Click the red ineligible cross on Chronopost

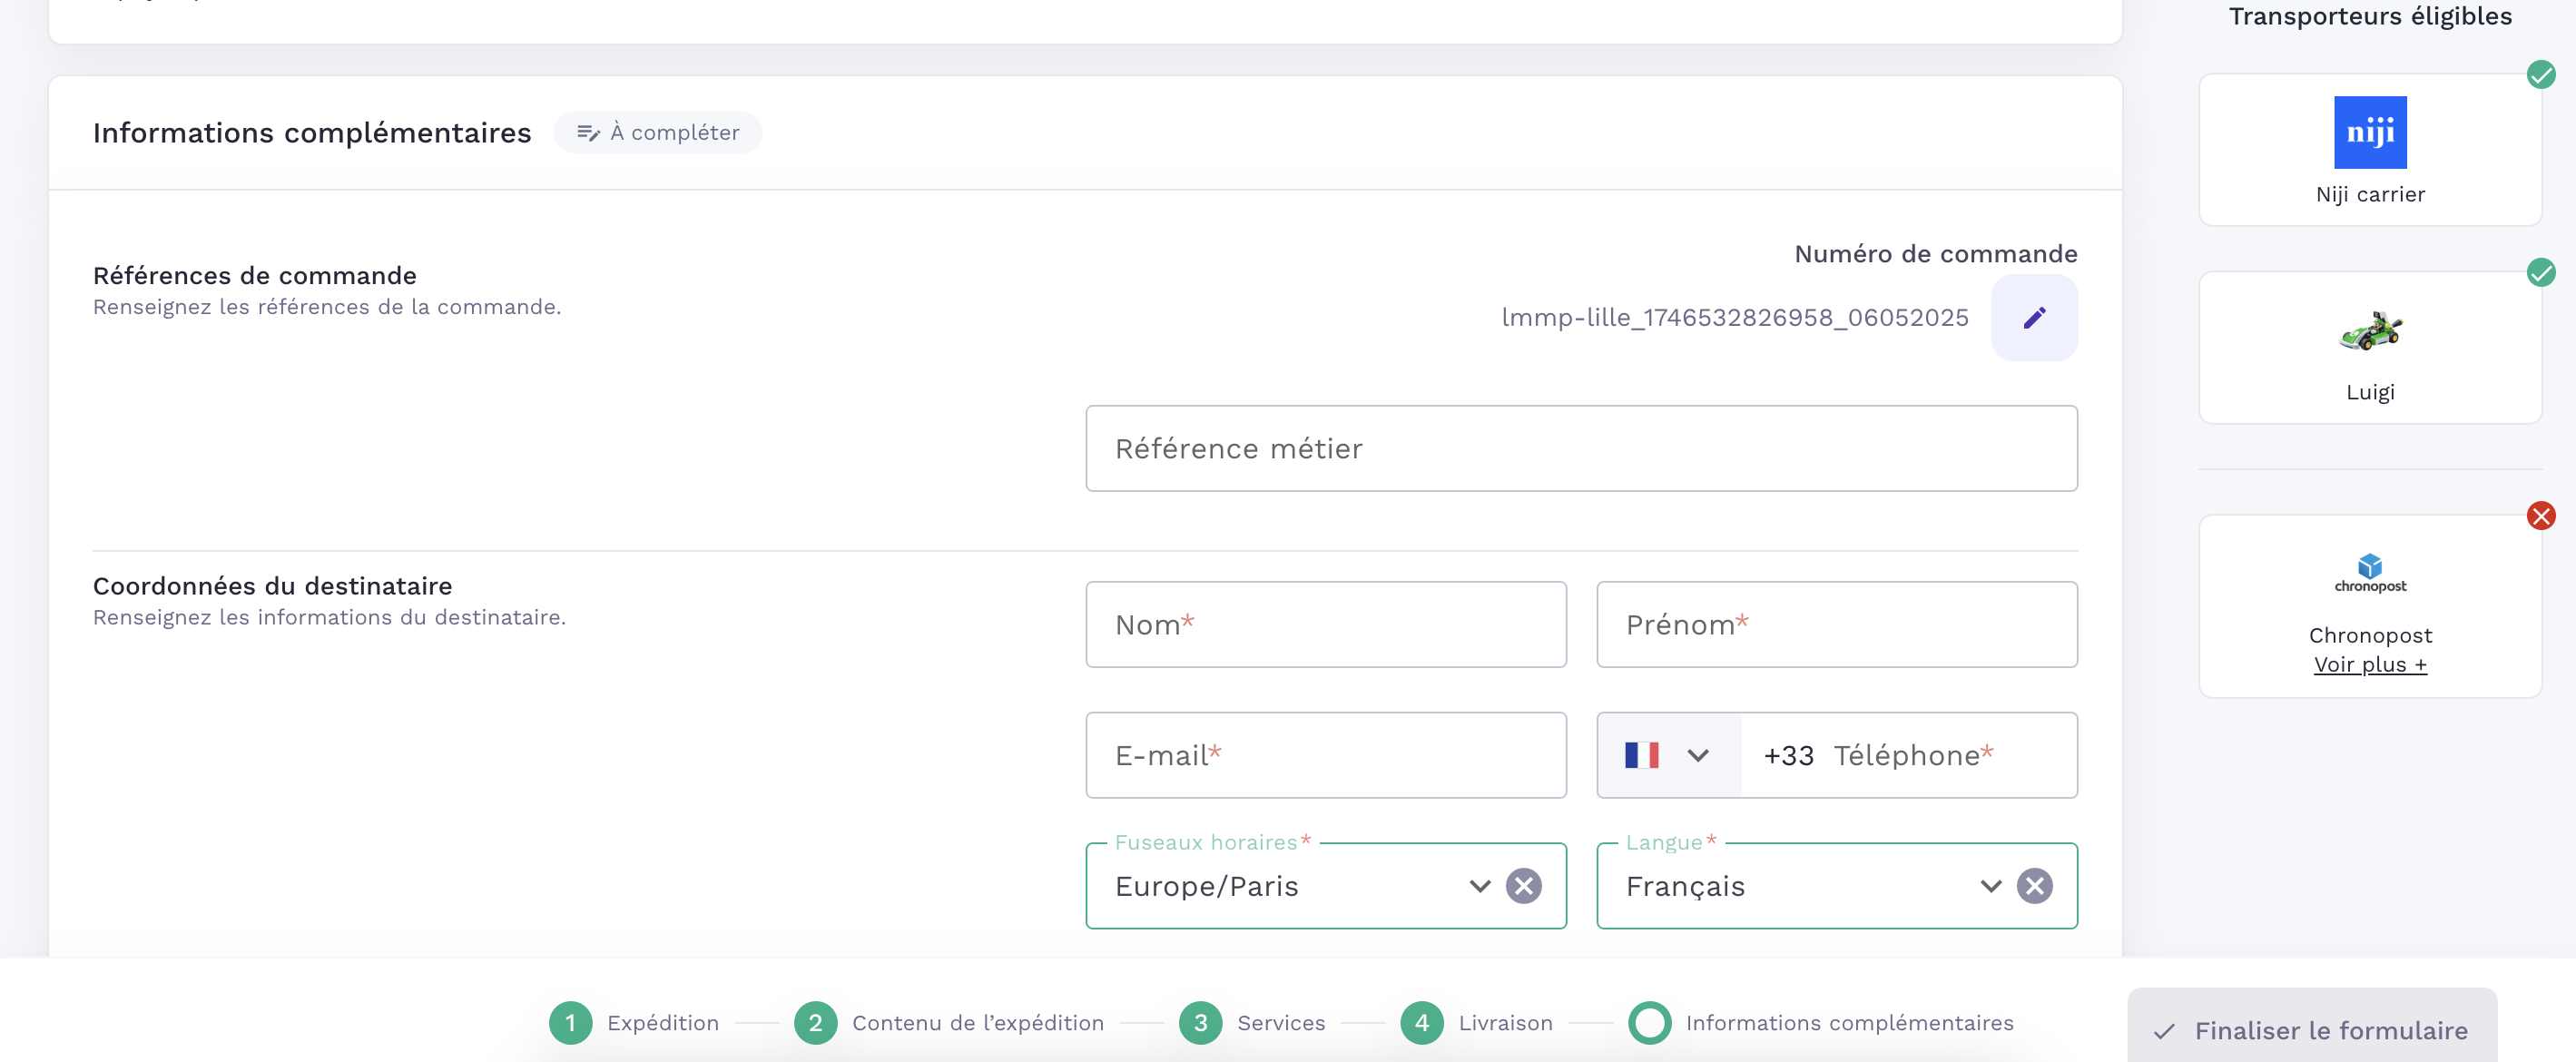click(x=2540, y=516)
